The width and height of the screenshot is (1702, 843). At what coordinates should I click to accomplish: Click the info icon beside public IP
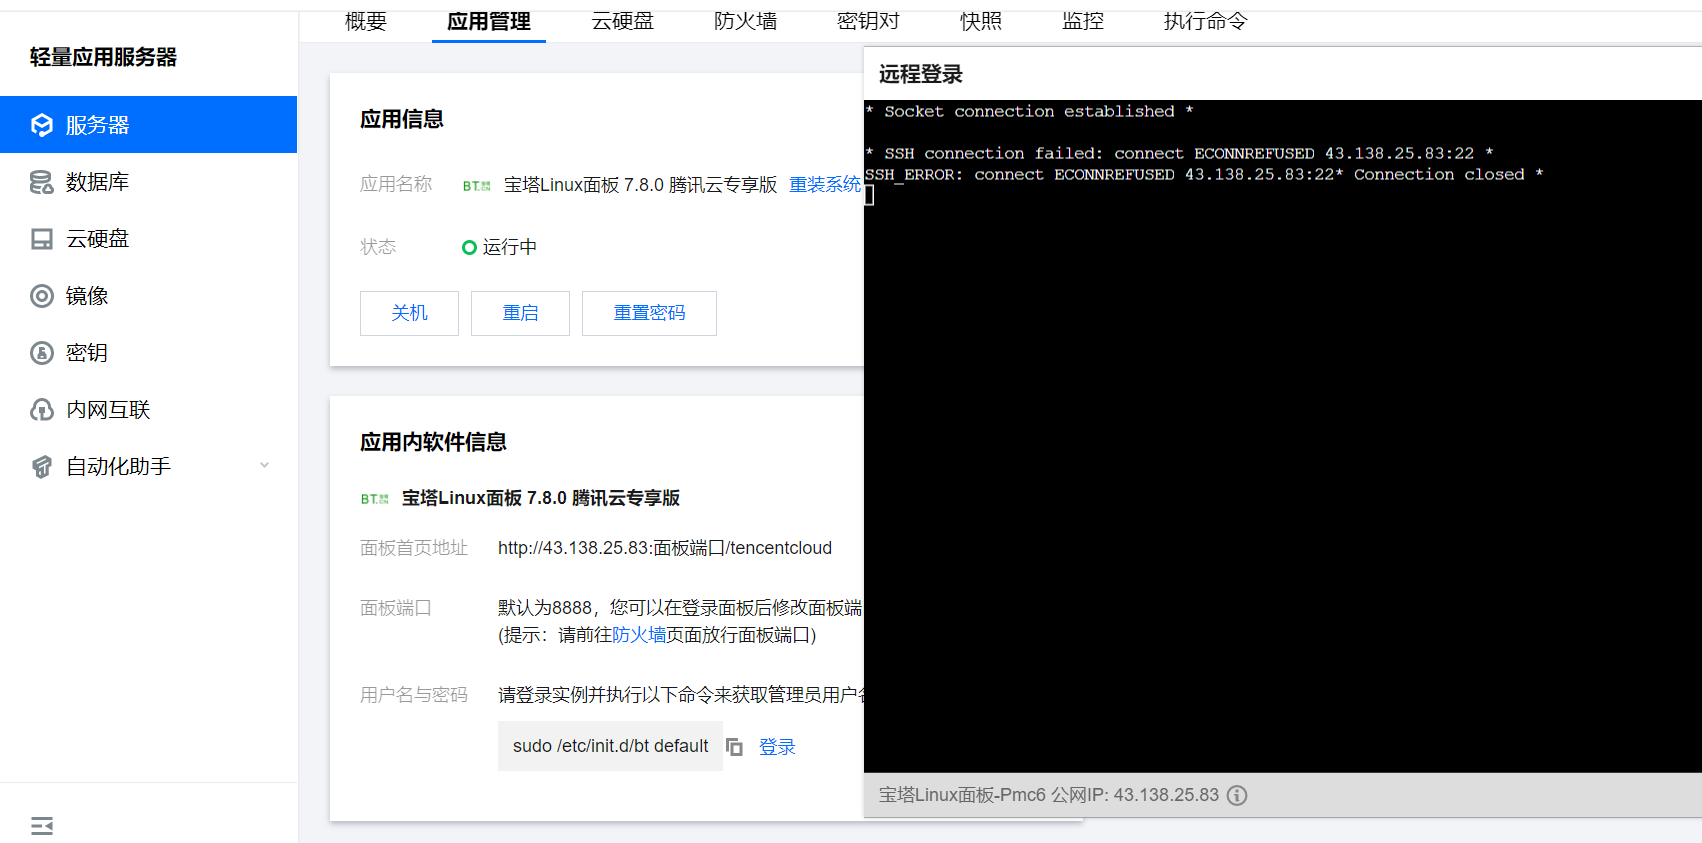(x=1237, y=796)
